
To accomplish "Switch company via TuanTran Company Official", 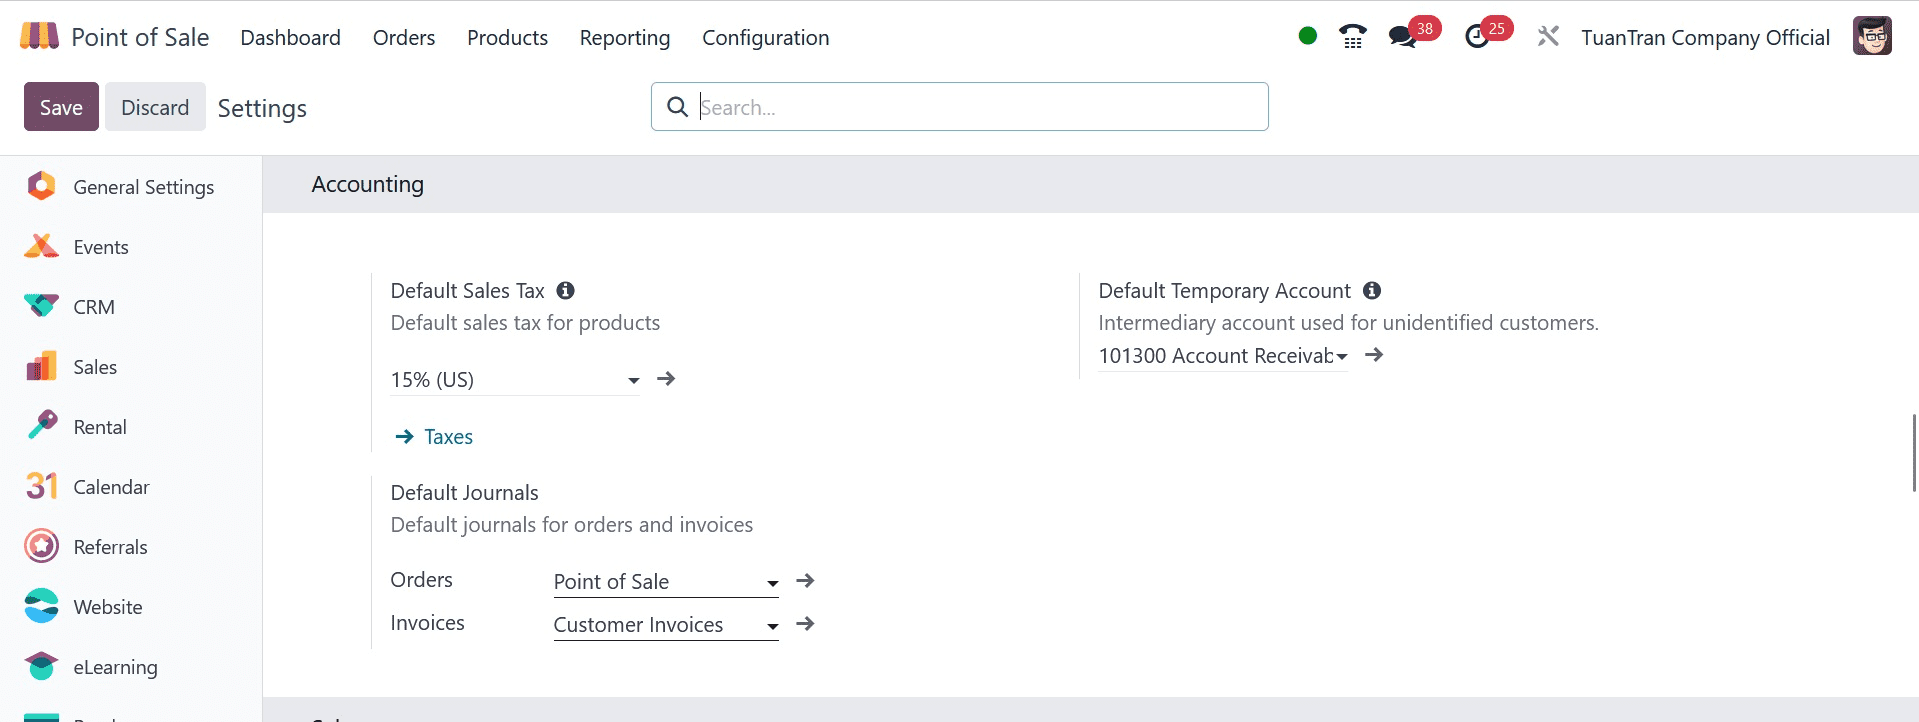I will click(1705, 37).
